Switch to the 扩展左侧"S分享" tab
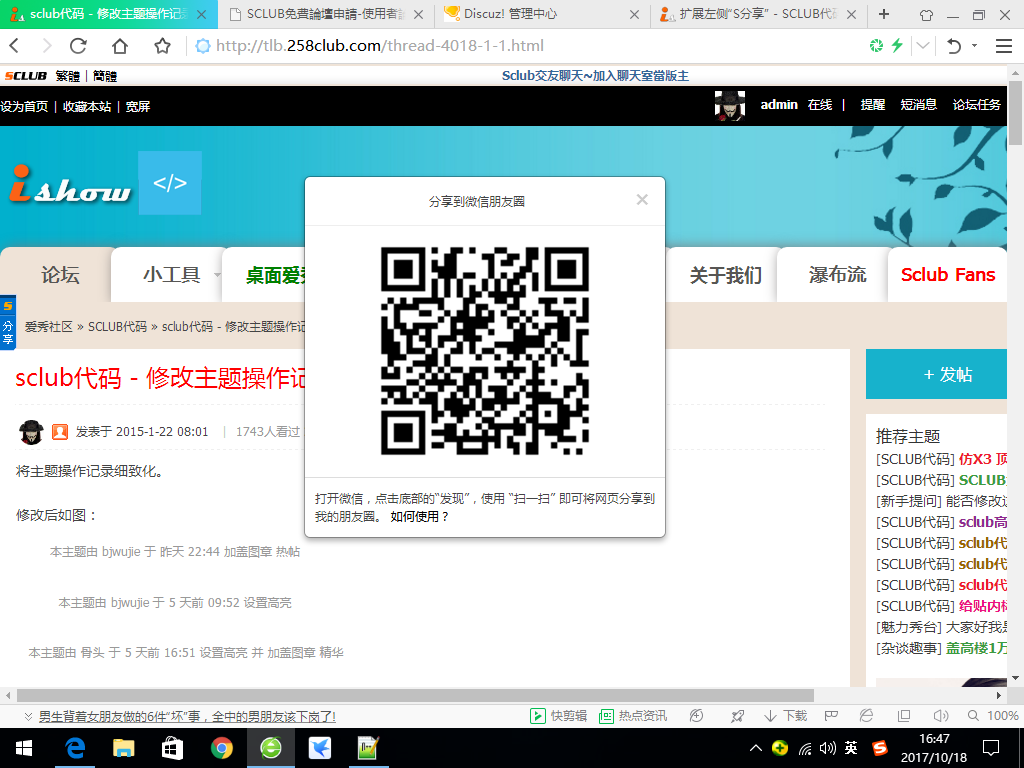Screen dimensions: 1024x768 tap(758, 14)
